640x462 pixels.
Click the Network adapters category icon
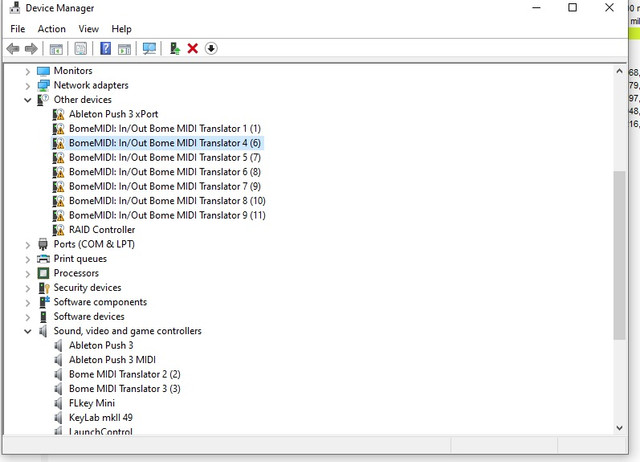(x=43, y=85)
